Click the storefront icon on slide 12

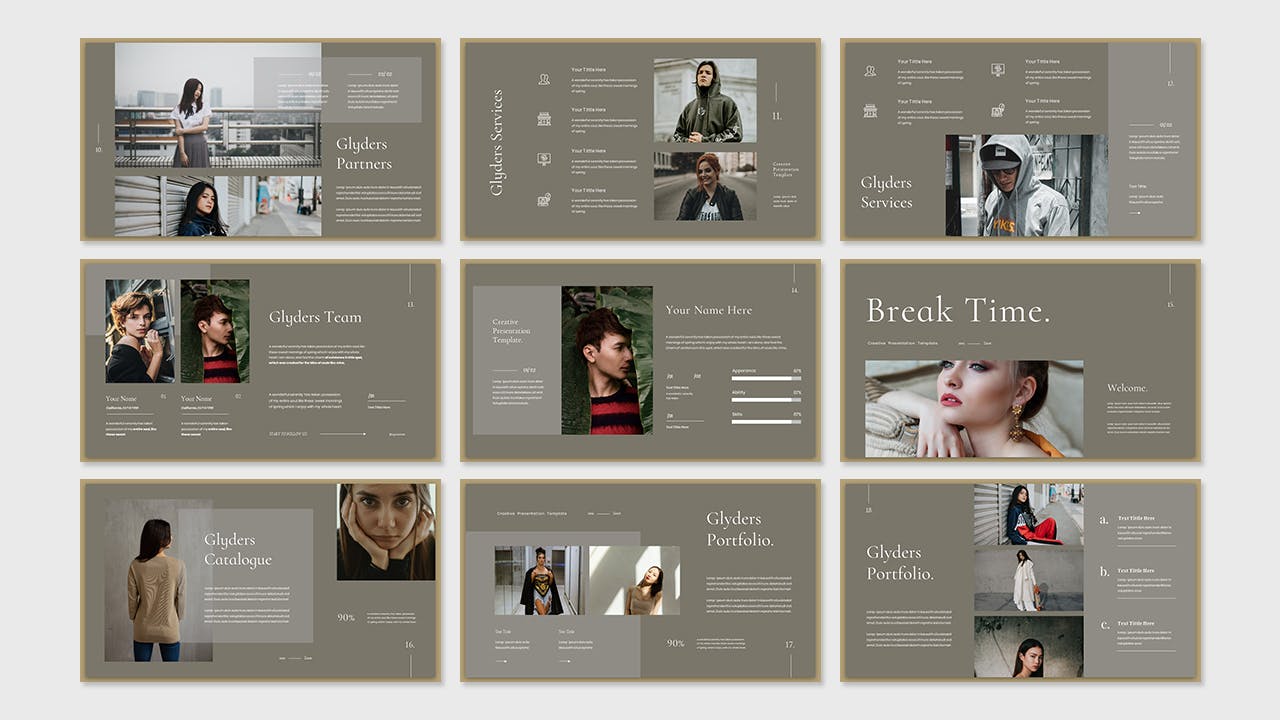tap(870, 111)
